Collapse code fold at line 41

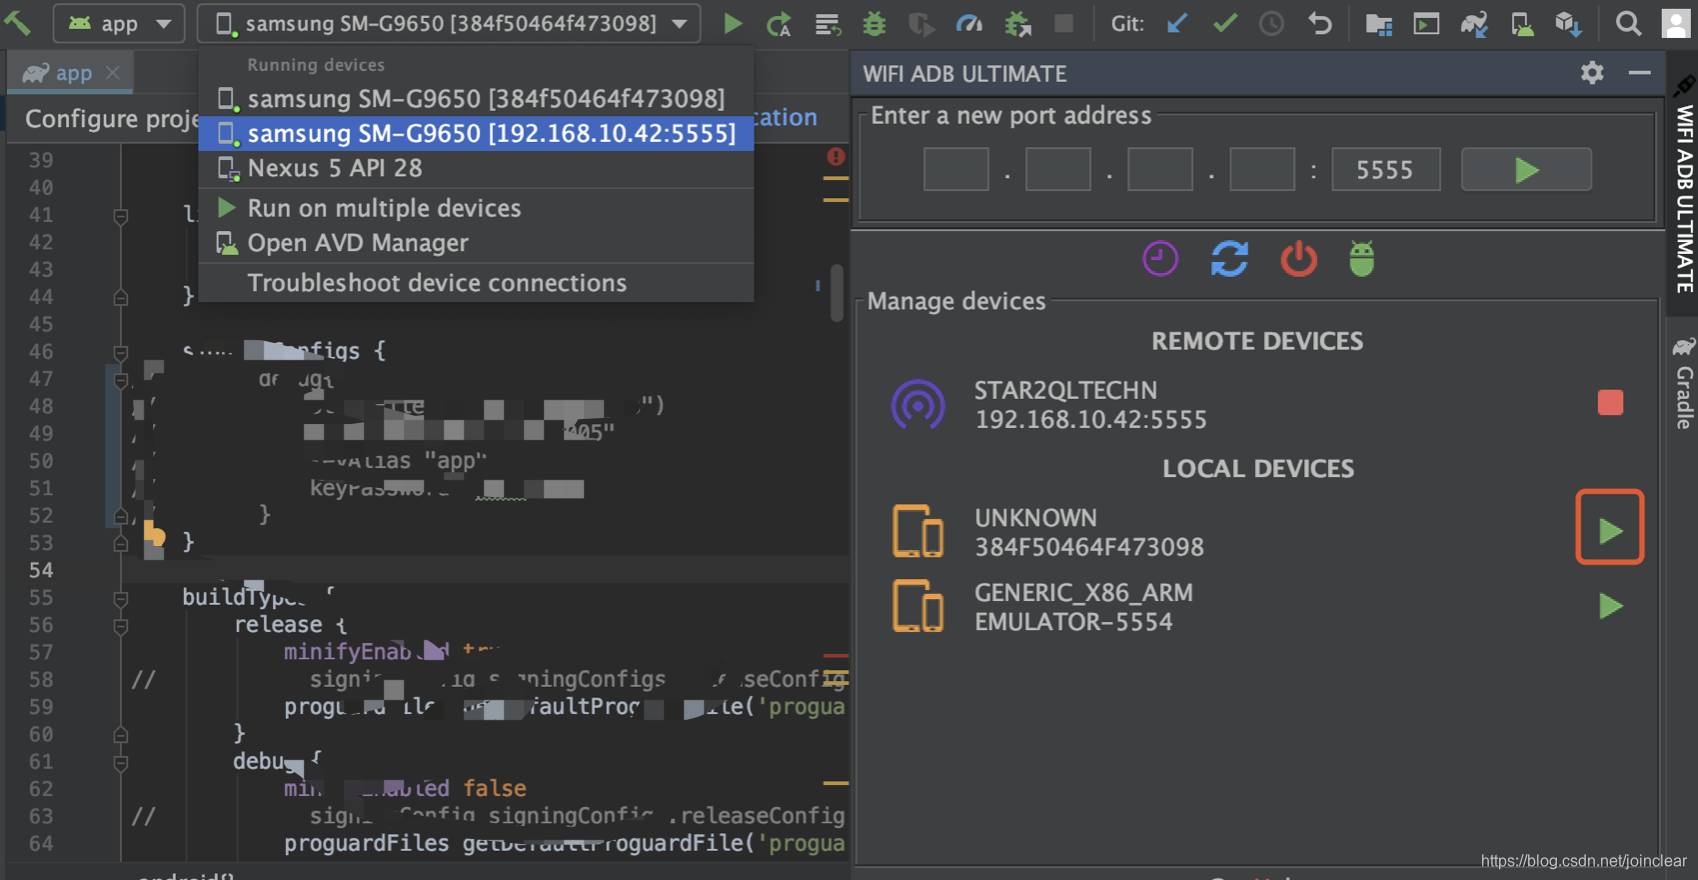tap(121, 215)
